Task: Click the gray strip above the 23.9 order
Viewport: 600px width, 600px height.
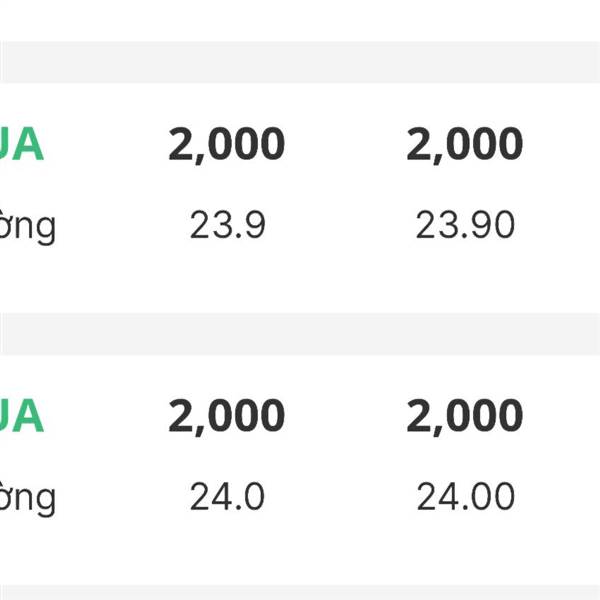Action: pyautogui.click(x=300, y=62)
